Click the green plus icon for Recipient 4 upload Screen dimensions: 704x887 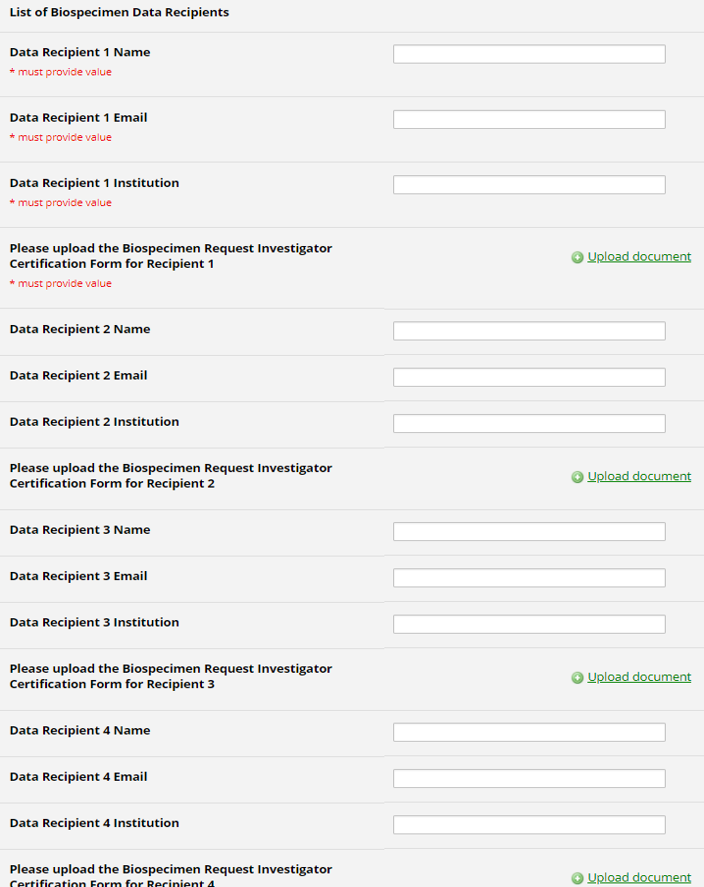577,879
